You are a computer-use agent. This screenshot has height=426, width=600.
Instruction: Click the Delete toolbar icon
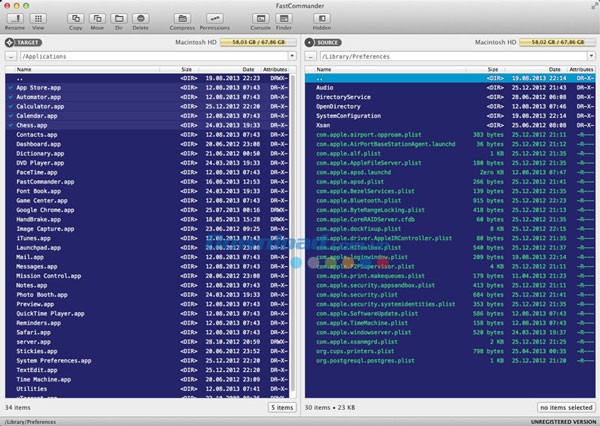pos(140,18)
